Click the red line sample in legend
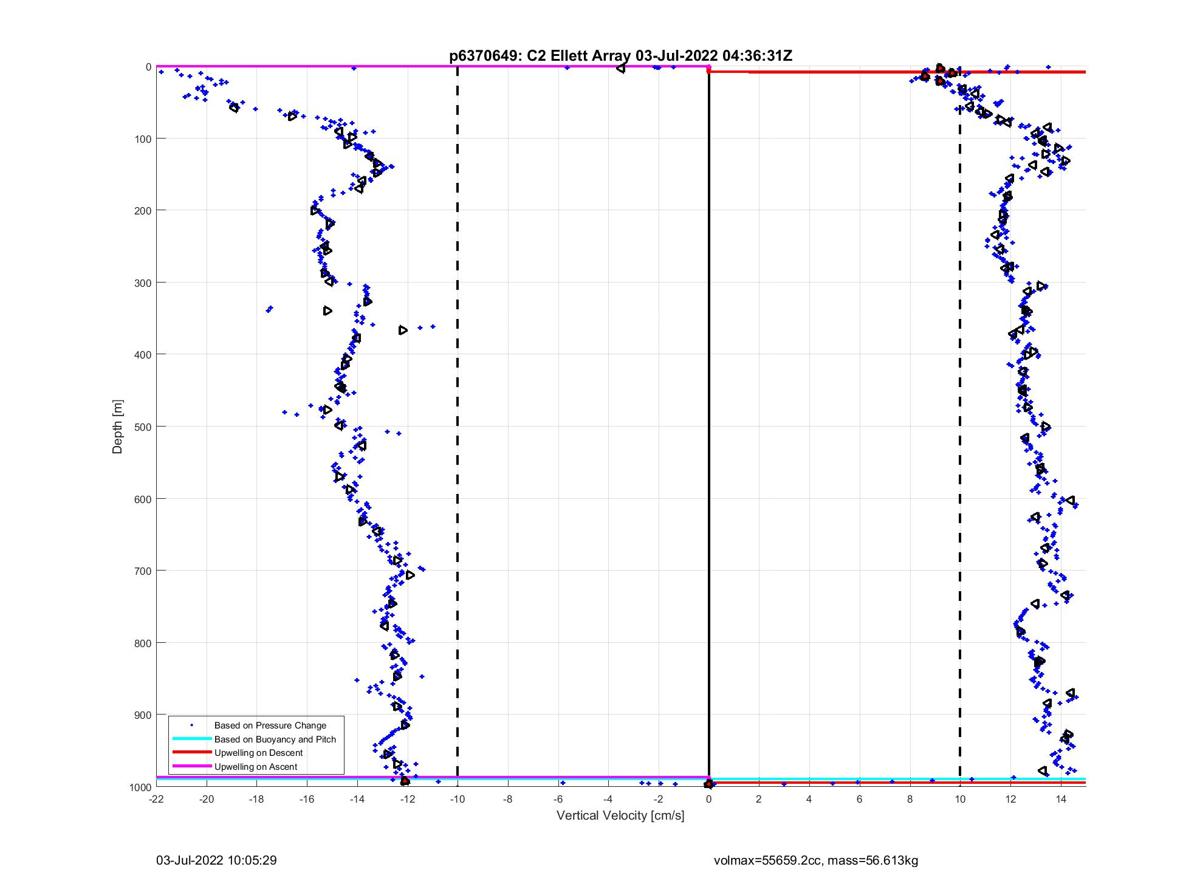The height and width of the screenshot is (885, 1200). point(191,752)
